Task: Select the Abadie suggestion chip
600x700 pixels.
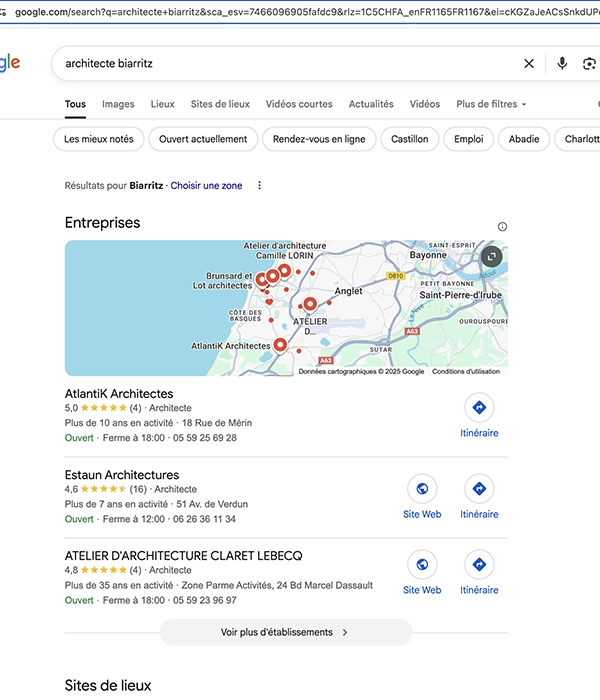Action: point(524,139)
